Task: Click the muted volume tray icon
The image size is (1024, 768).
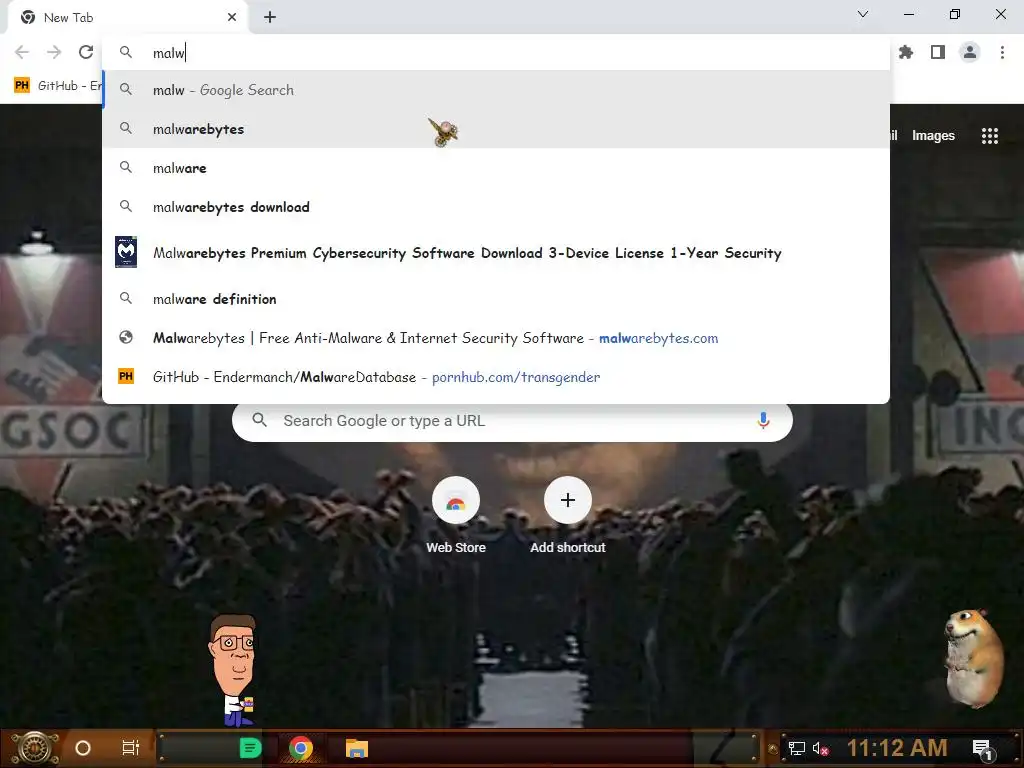Action: point(820,748)
